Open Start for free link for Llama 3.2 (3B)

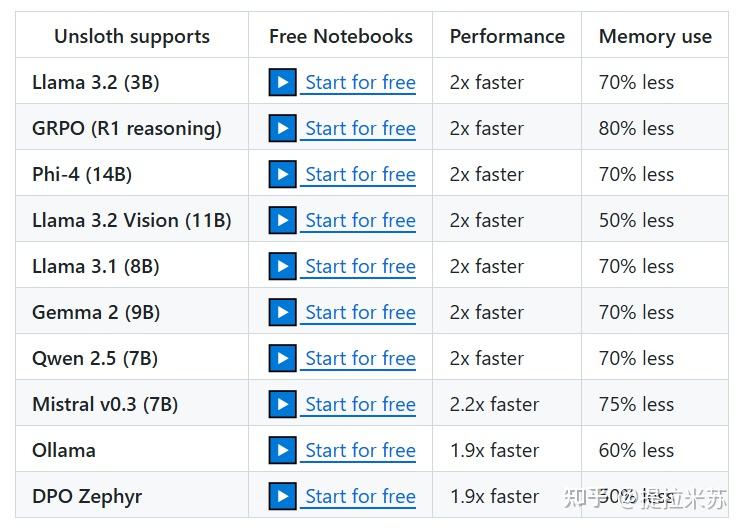(360, 83)
